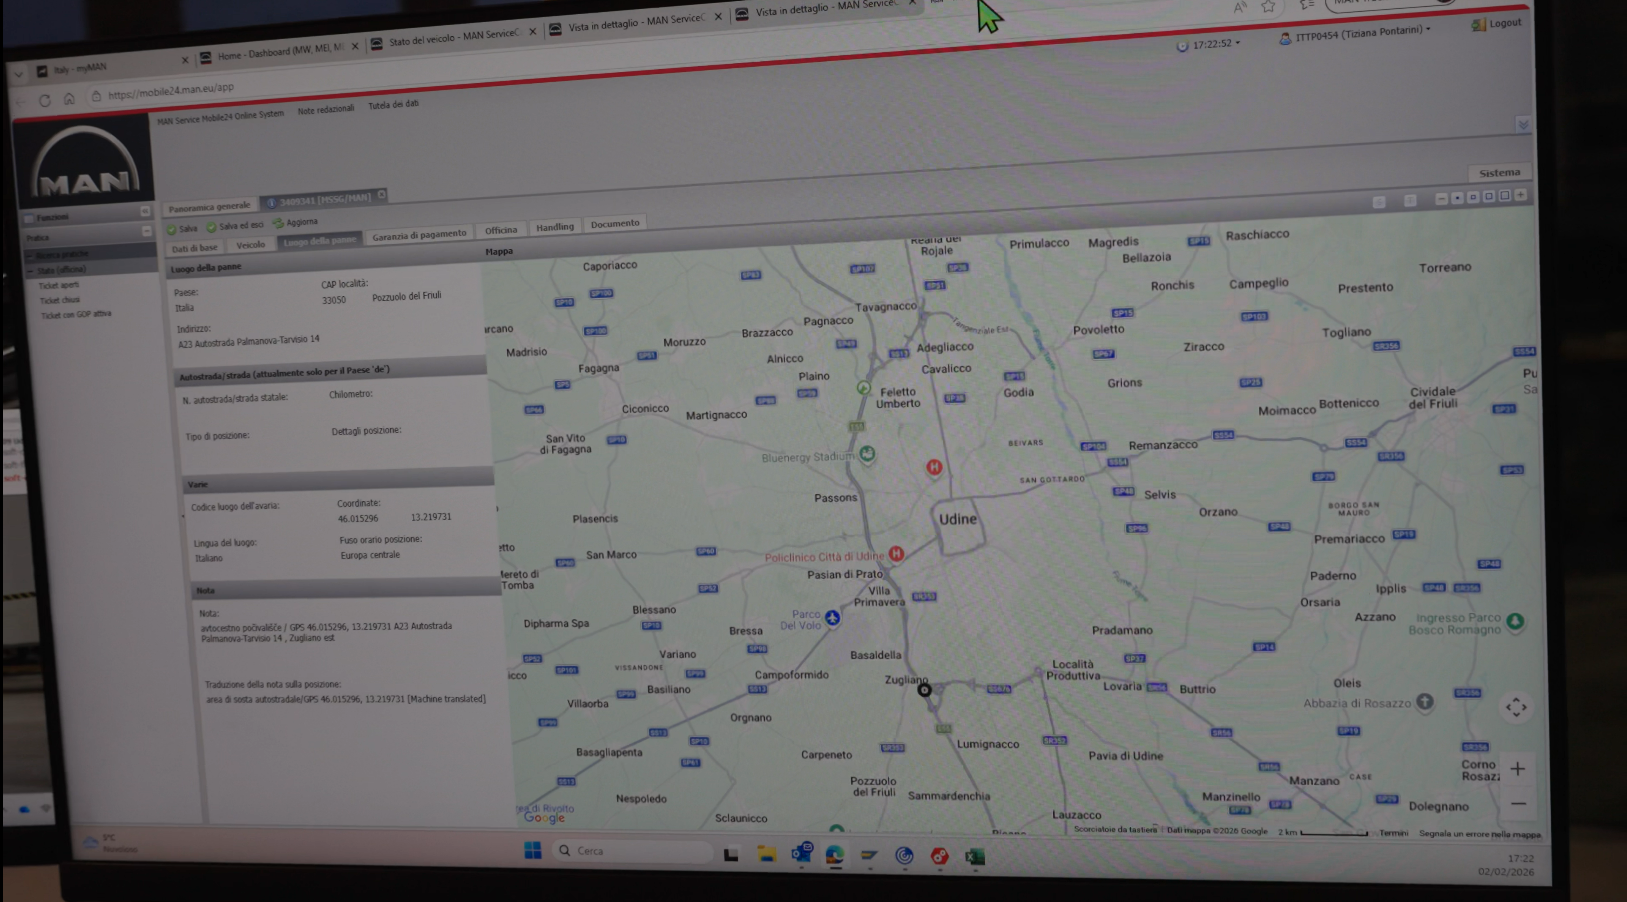The height and width of the screenshot is (902, 1627).
Task: Click the Salva save icon
Action: (x=172, y=230)
